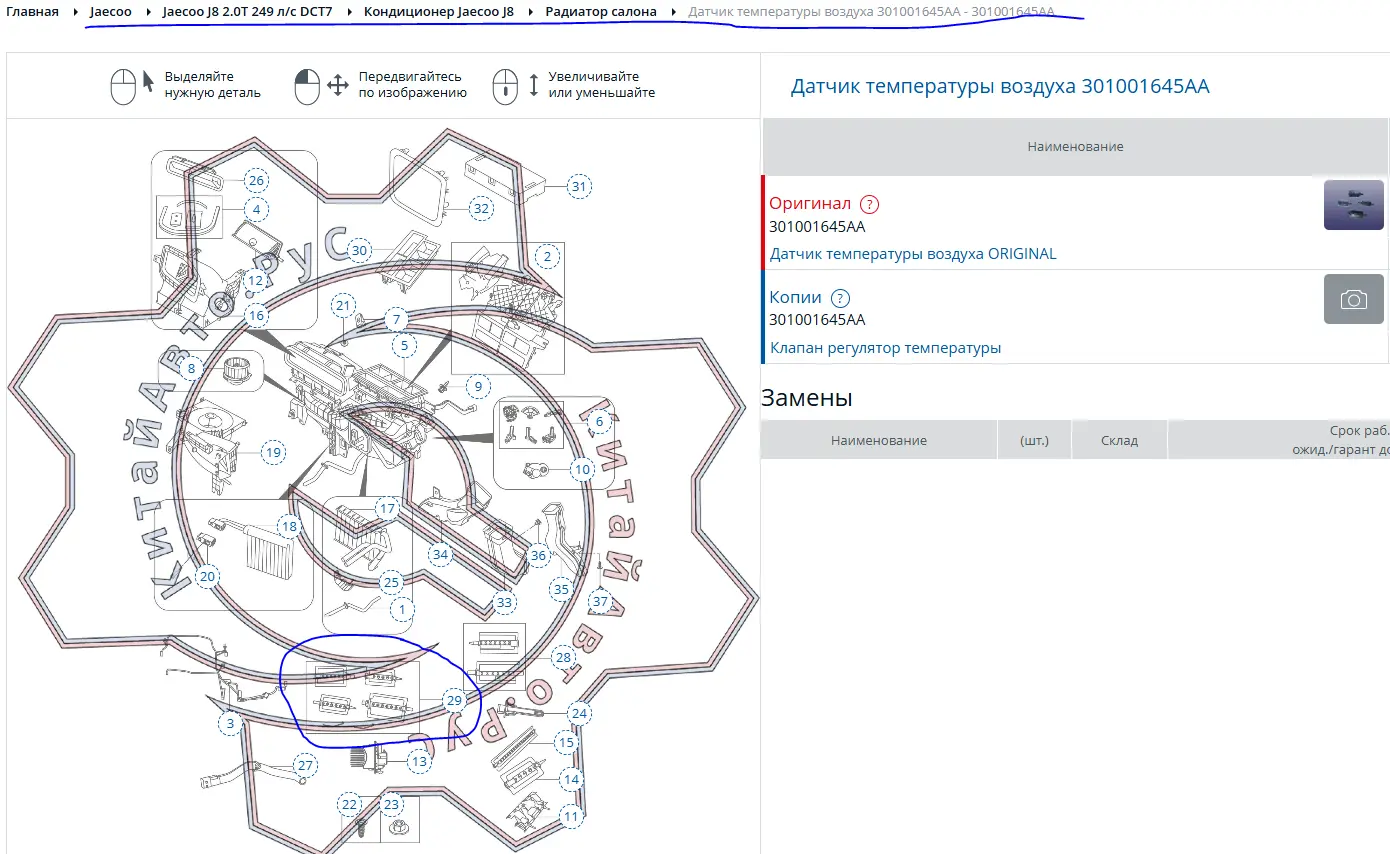Select part number 31 on the diagram
Viewport: 1390px width, 854px height.
(579, 186)
